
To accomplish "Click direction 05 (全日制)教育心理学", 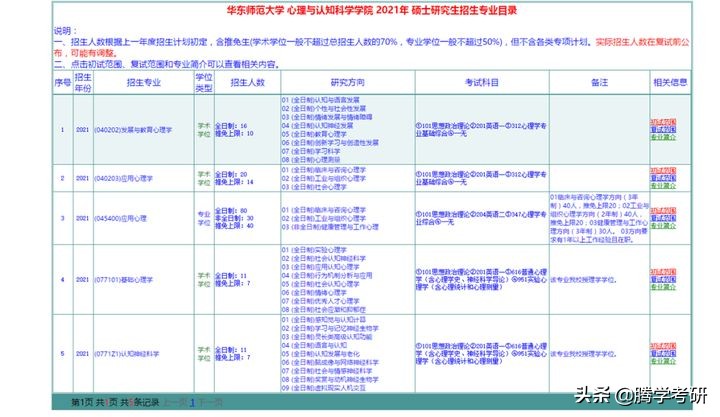I will [x=314, y=134].
